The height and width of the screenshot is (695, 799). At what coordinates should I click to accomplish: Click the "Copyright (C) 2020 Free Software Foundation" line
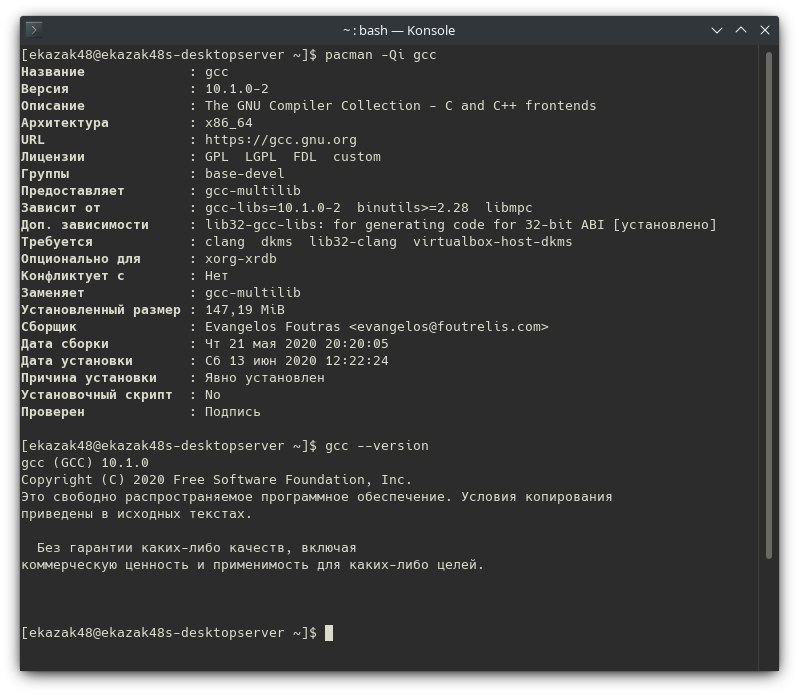(x=216, y=480)
